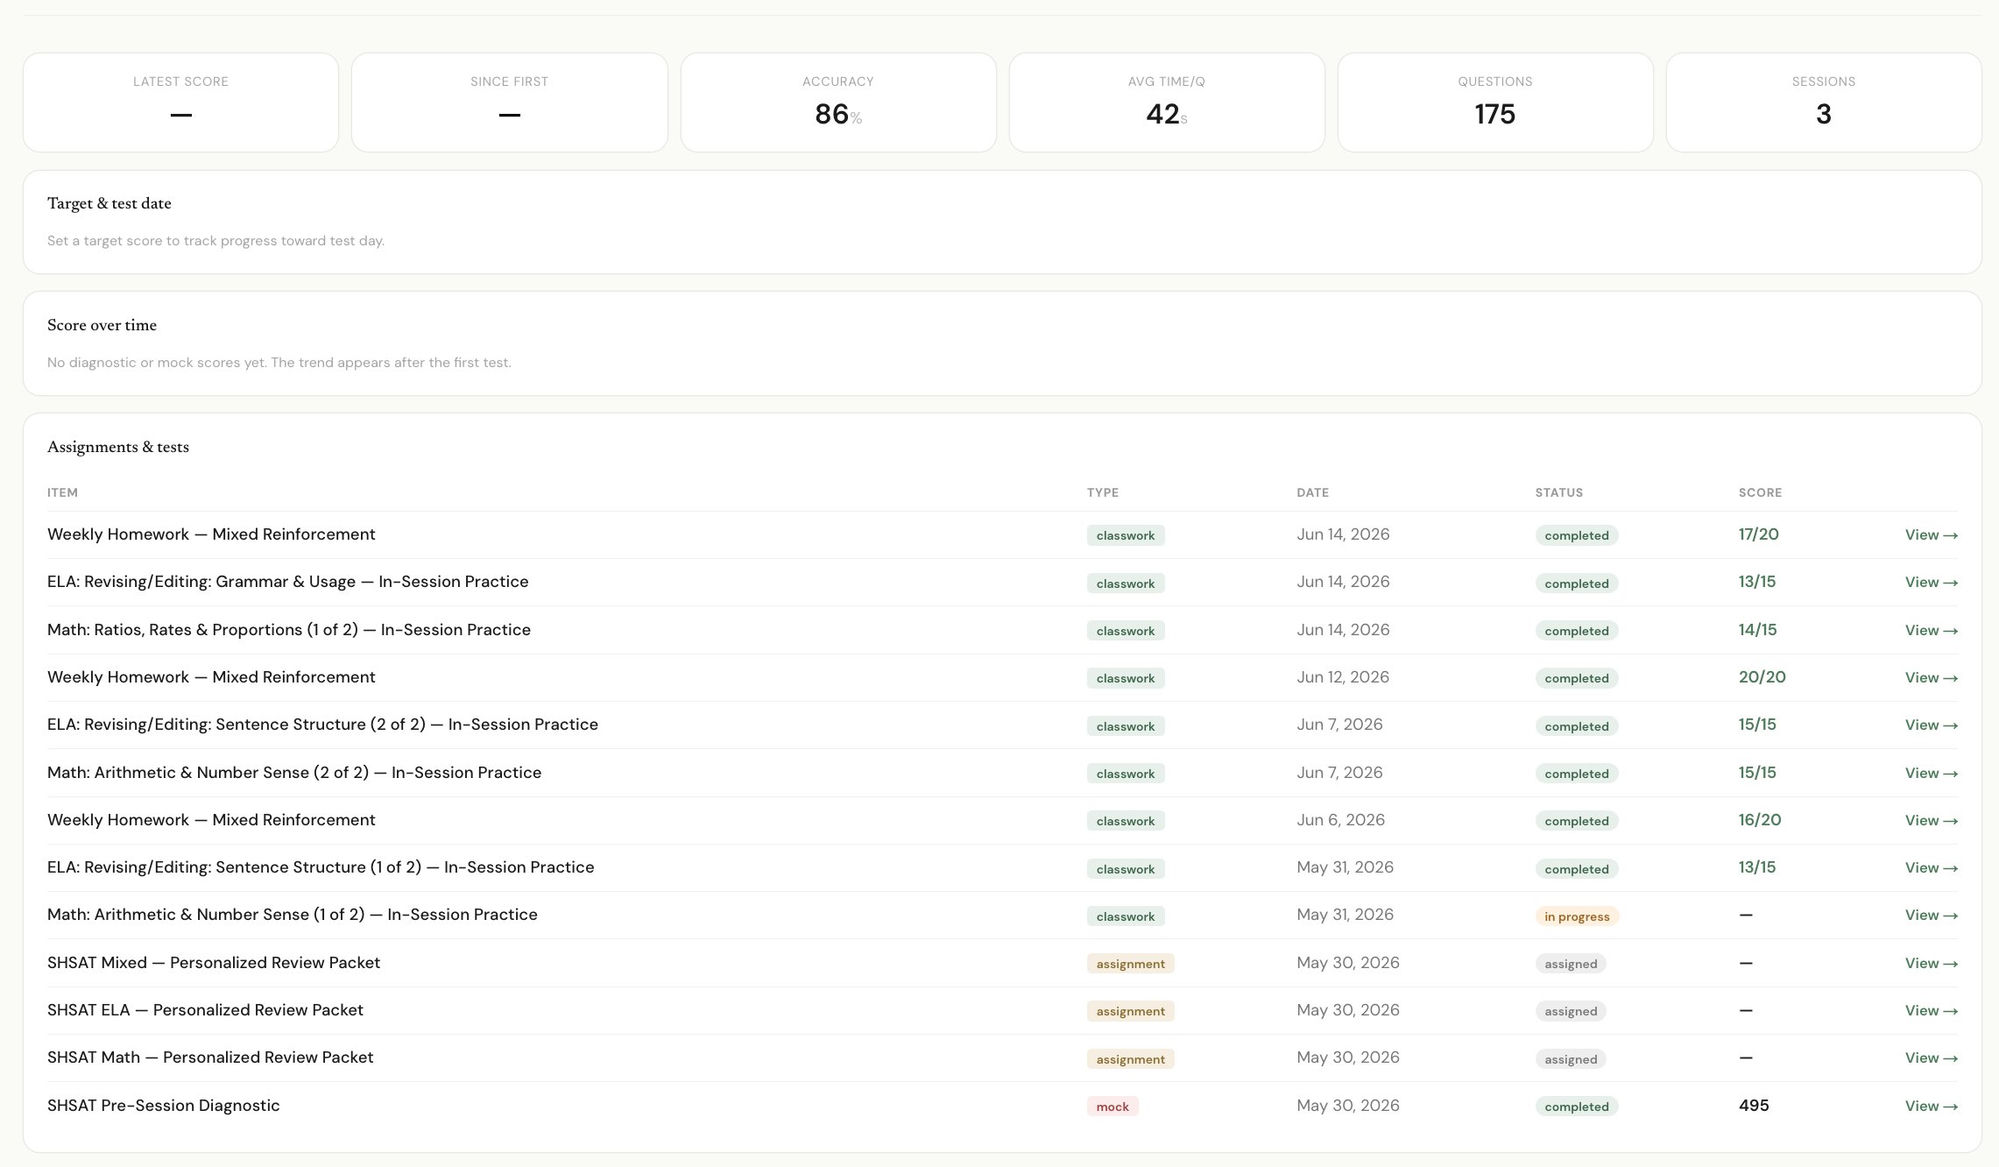The image size is (1999, 1167).
Task: Click the SCORE column header
Action: coord(1760,493)
